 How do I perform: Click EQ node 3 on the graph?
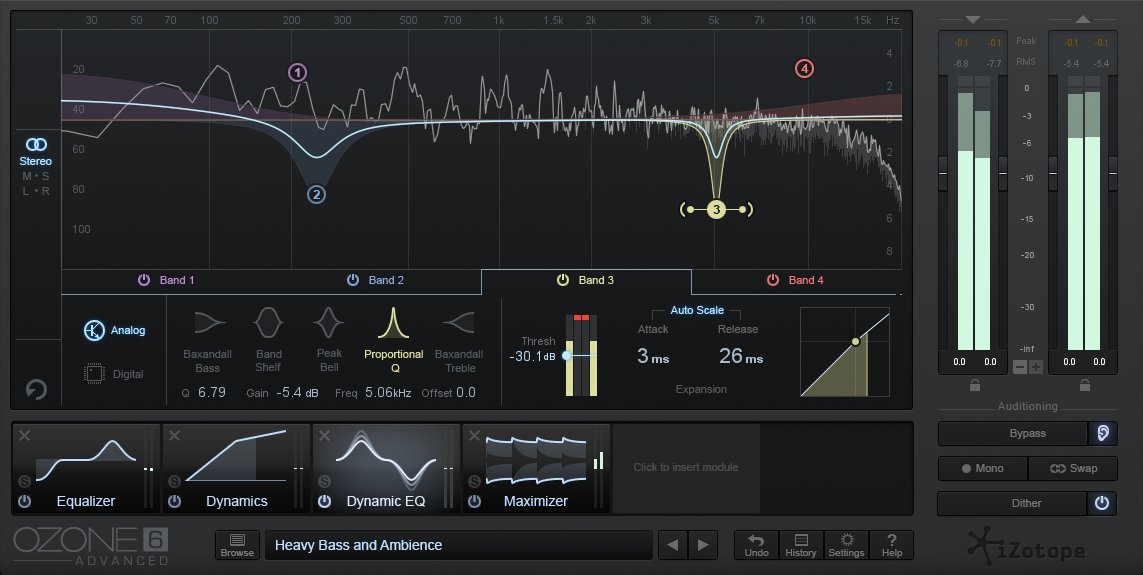[x=716, y=209]
